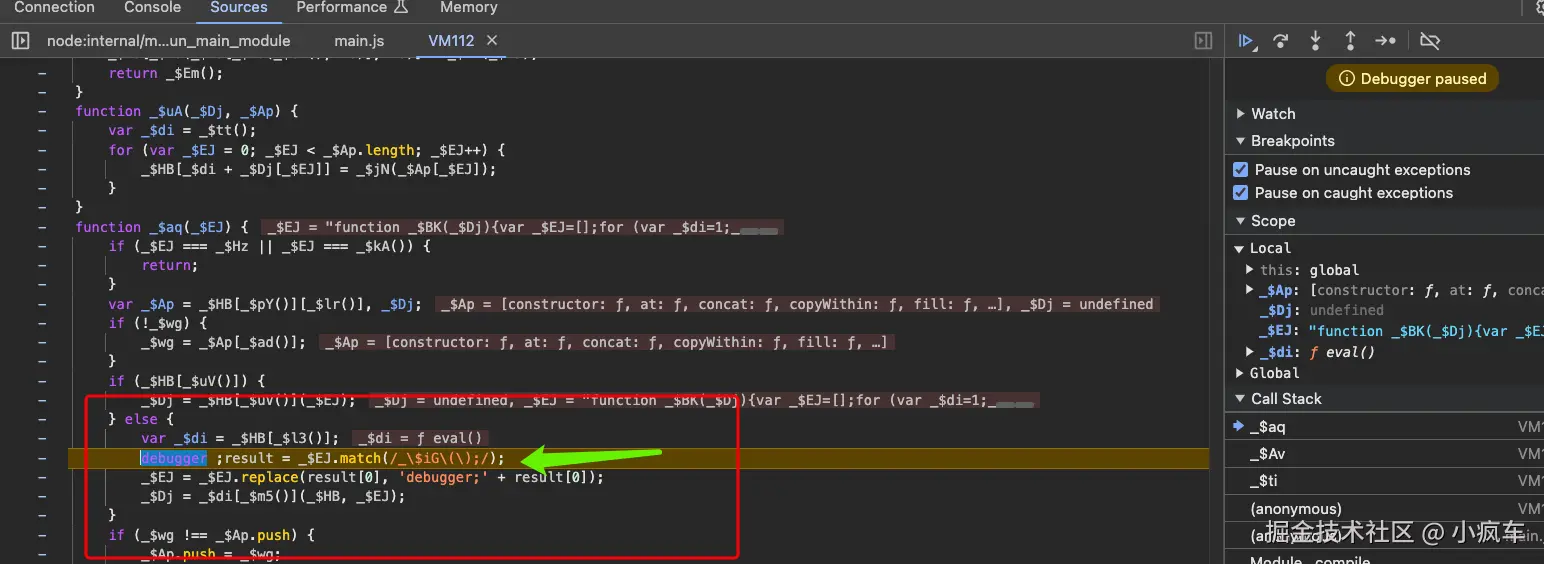Click the single Step icon
Image resolution: width=1544 pixels, height=564 pixels.
tap(1385, 41)
